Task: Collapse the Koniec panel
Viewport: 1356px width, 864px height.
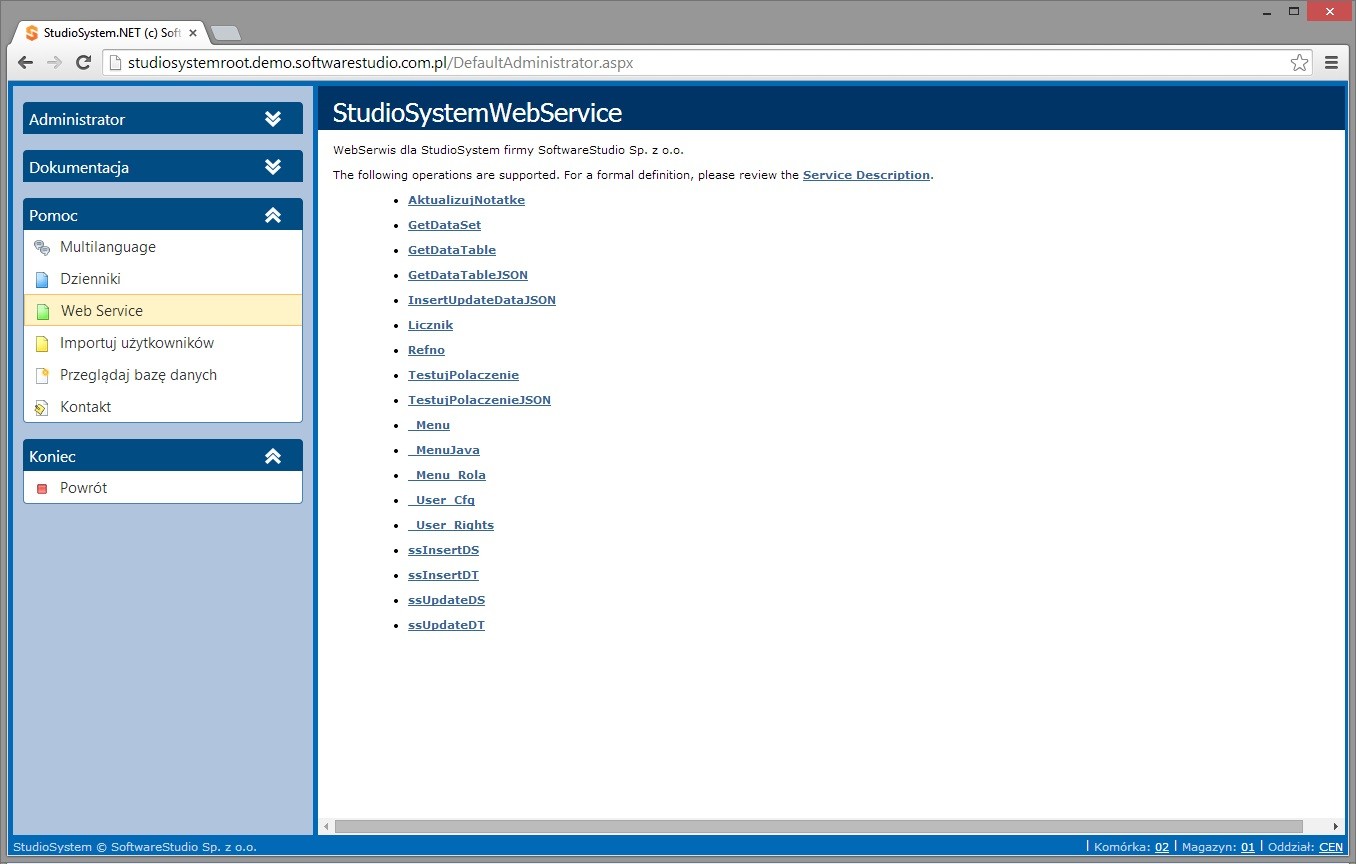Action: 163,456
